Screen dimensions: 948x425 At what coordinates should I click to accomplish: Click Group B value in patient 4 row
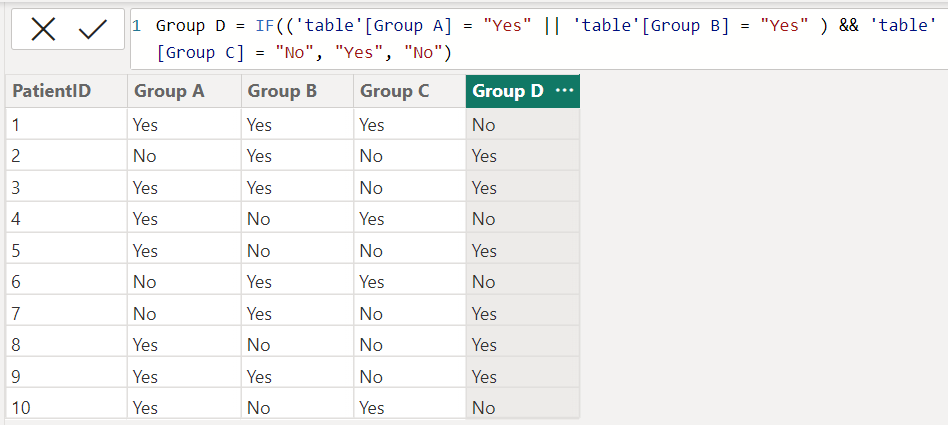click(297, 219)
